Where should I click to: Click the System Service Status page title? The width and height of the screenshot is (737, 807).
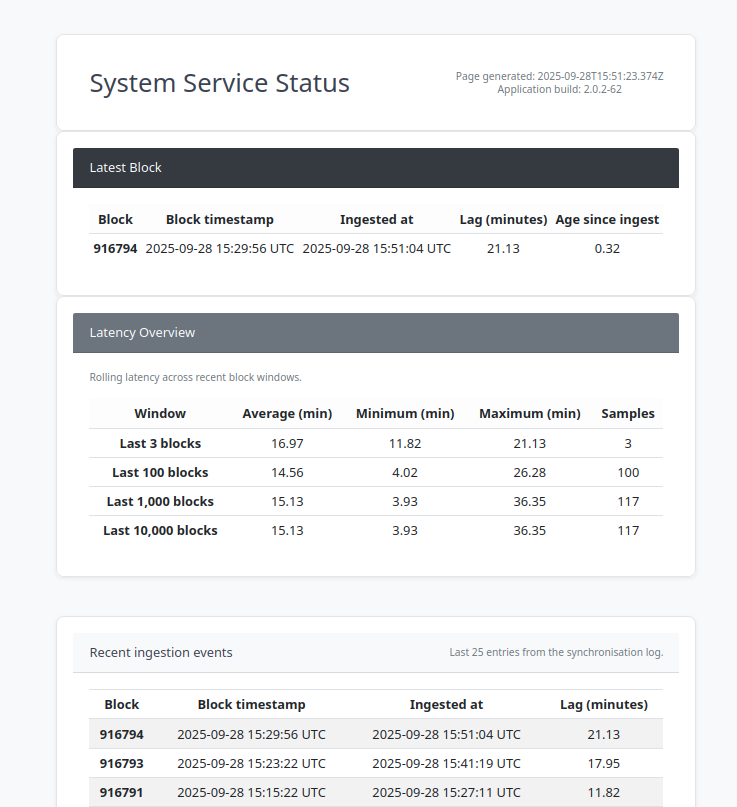[x=219, y=83]
